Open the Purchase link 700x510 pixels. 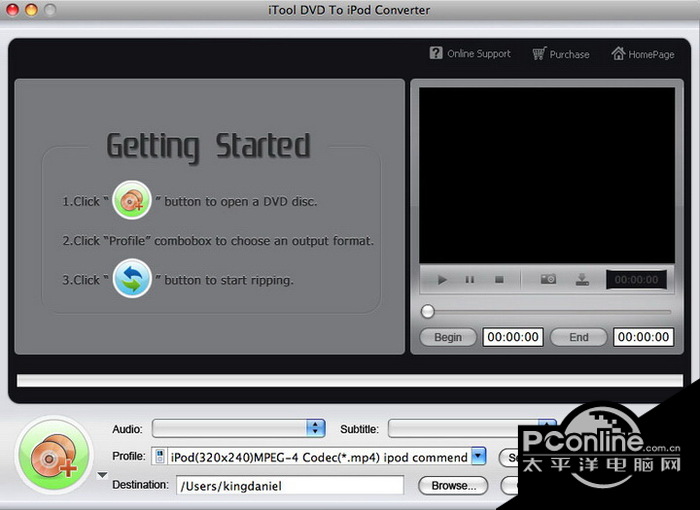click(x=561, y=54)
